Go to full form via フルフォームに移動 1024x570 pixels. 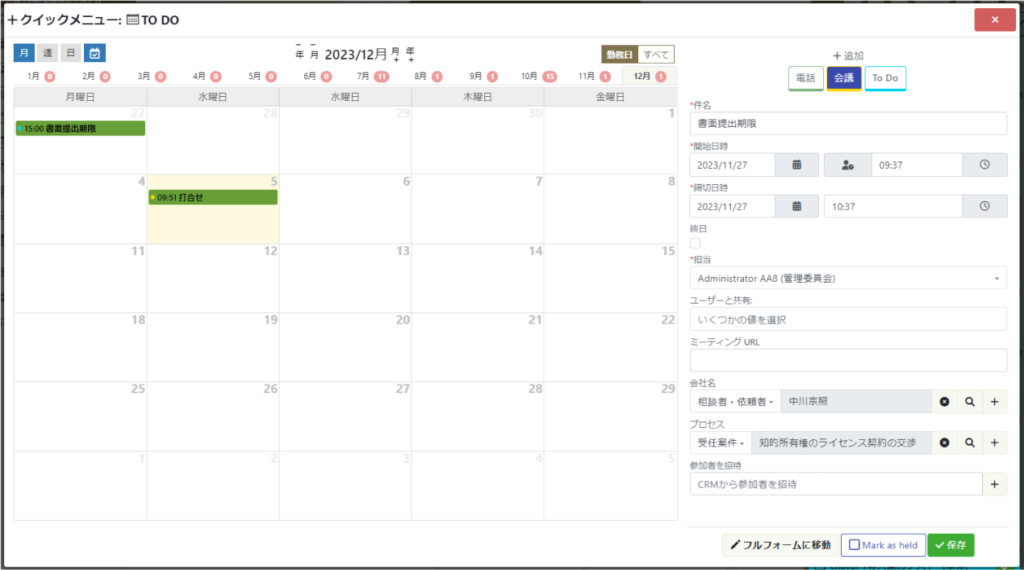[779, 545]
